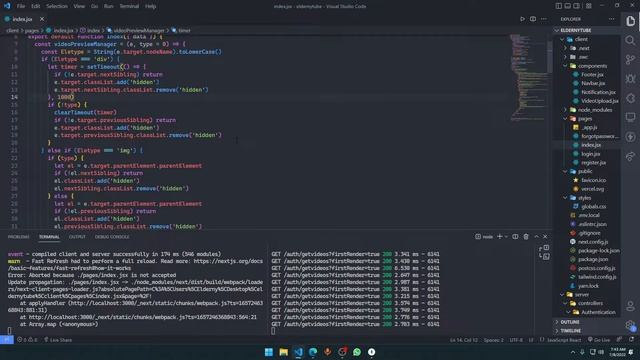Click the Spaces: 2 indentation setting

[493, 340]
